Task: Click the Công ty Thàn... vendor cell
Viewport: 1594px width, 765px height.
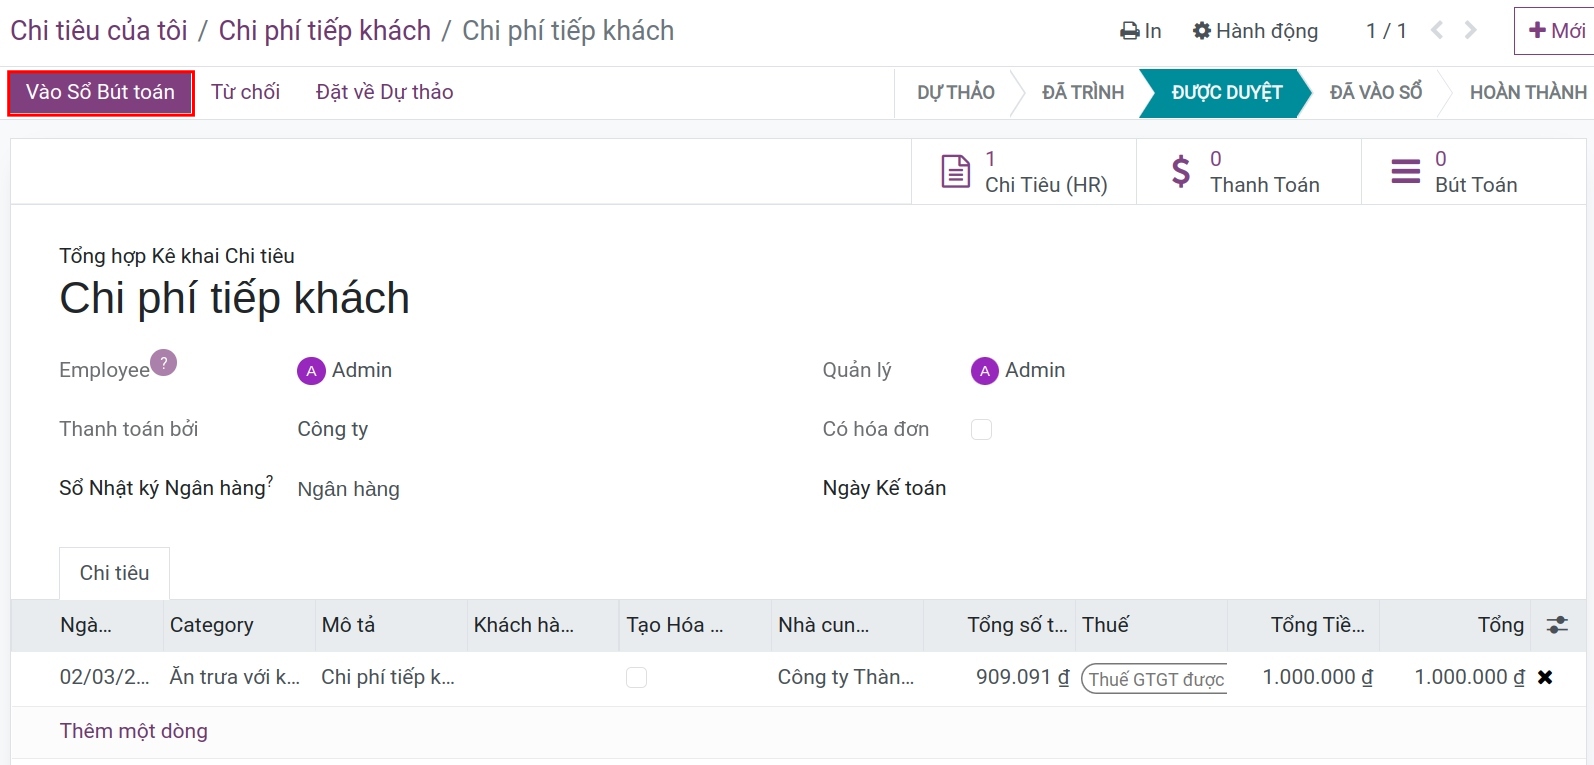Action: (x=848, y=677)
